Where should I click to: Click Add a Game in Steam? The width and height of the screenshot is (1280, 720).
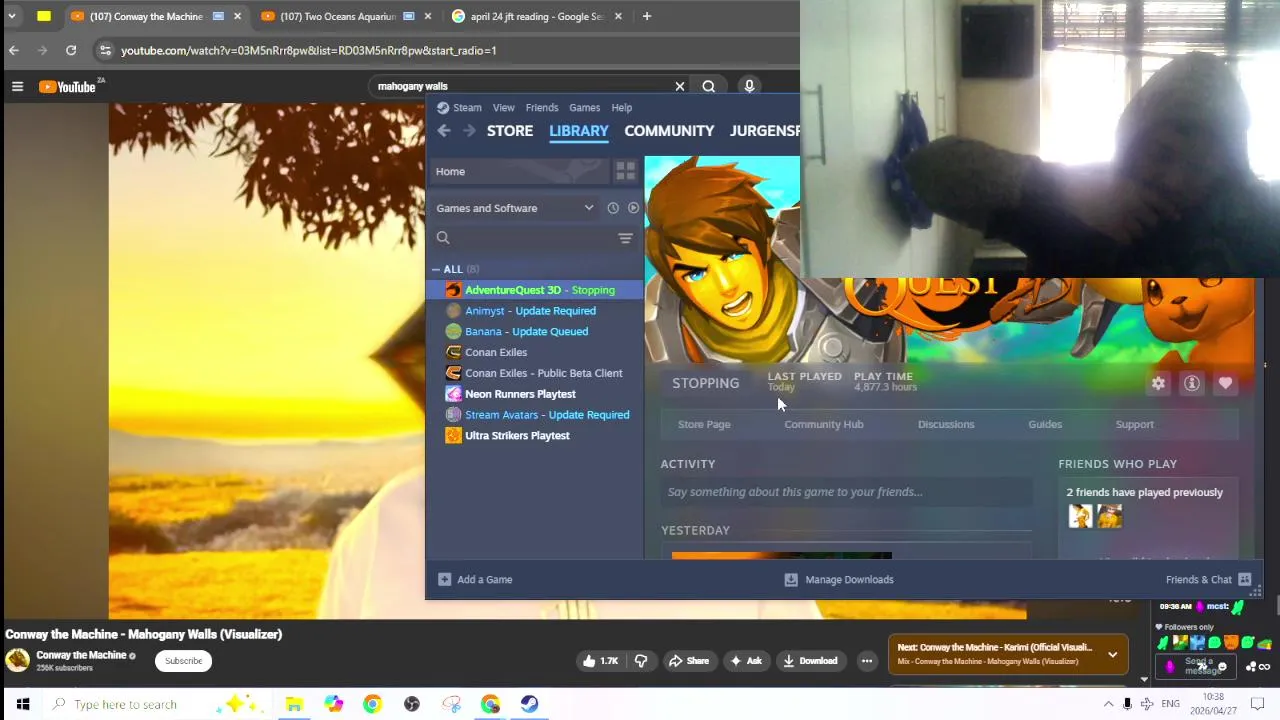(x=475, y=579)
